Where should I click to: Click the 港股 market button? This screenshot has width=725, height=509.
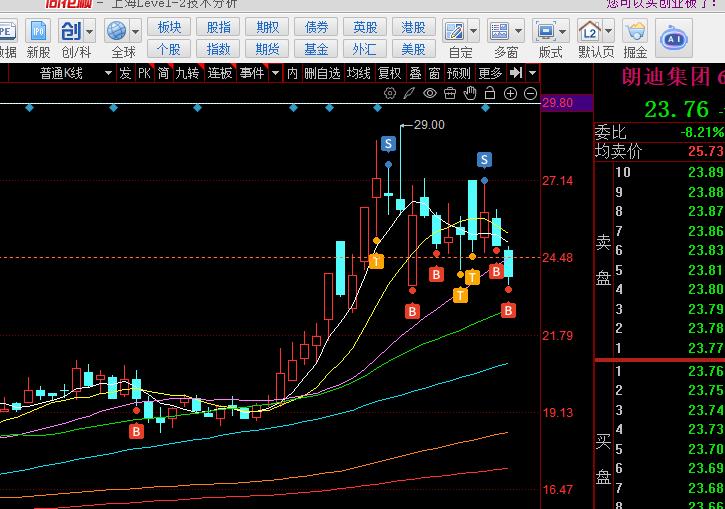(413, 27)
